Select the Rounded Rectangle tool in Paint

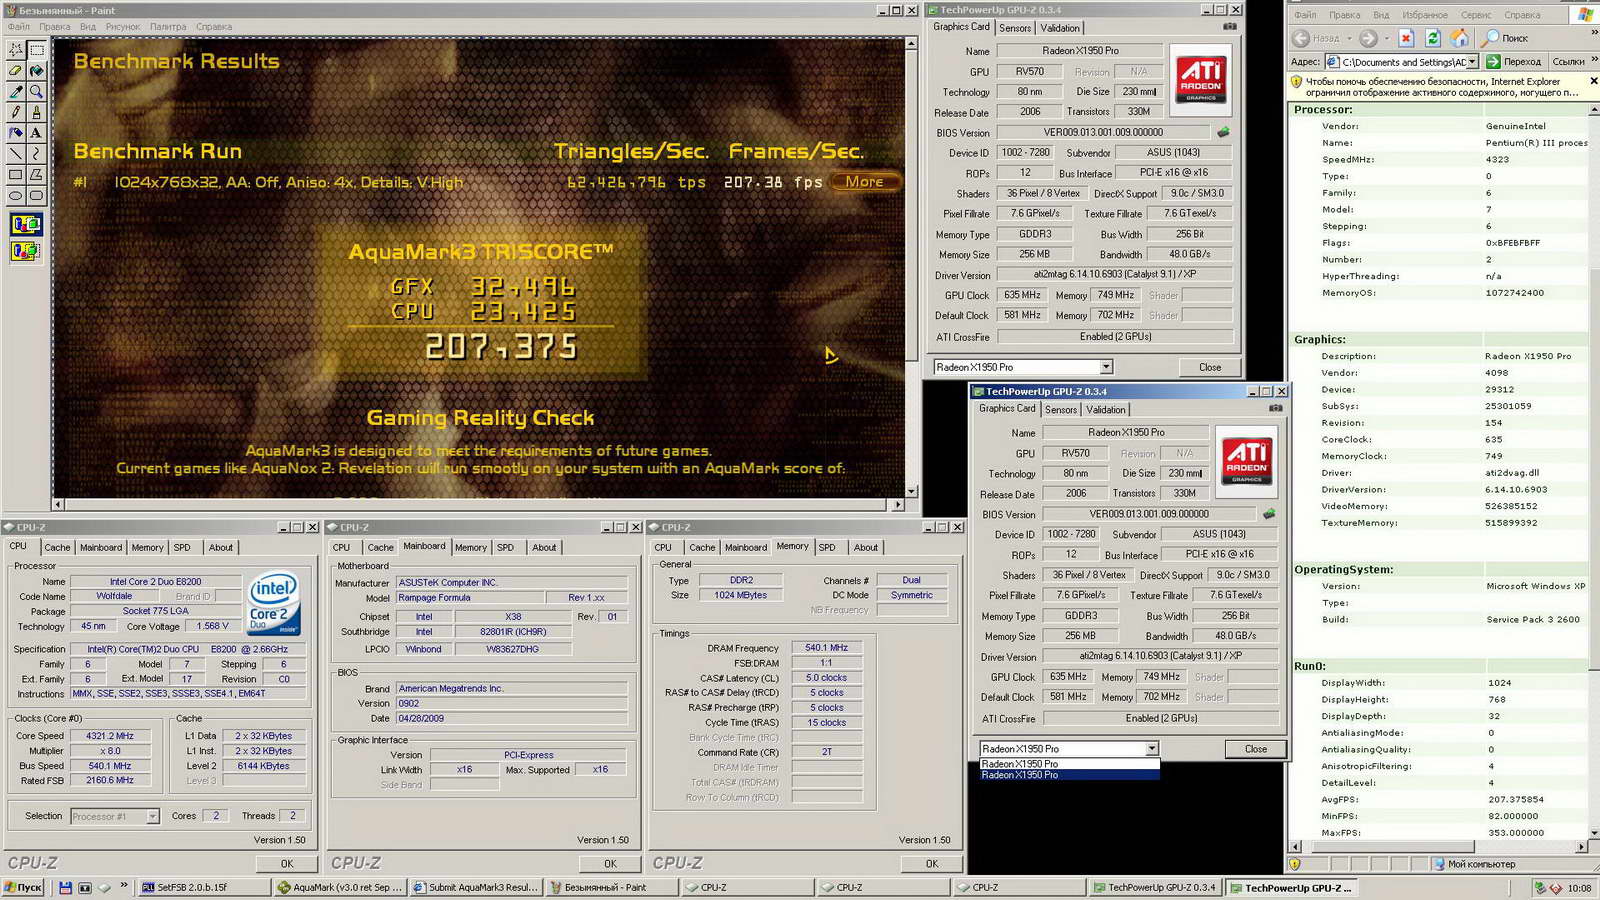37,196
